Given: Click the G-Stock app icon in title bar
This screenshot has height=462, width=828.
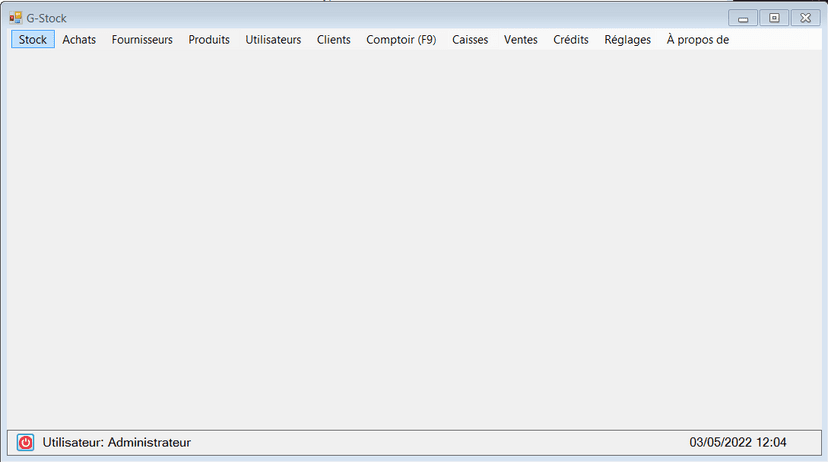Looking at the screenshot, I should (16, 18).
